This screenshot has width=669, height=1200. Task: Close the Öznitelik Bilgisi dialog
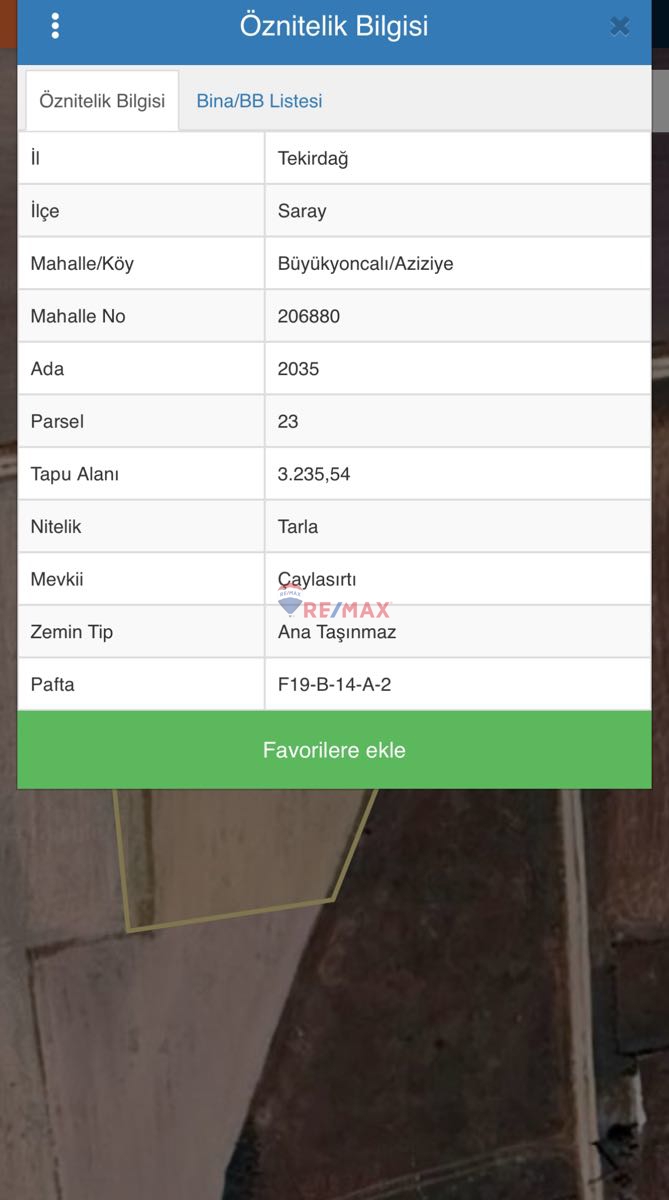tap(619, 27)
